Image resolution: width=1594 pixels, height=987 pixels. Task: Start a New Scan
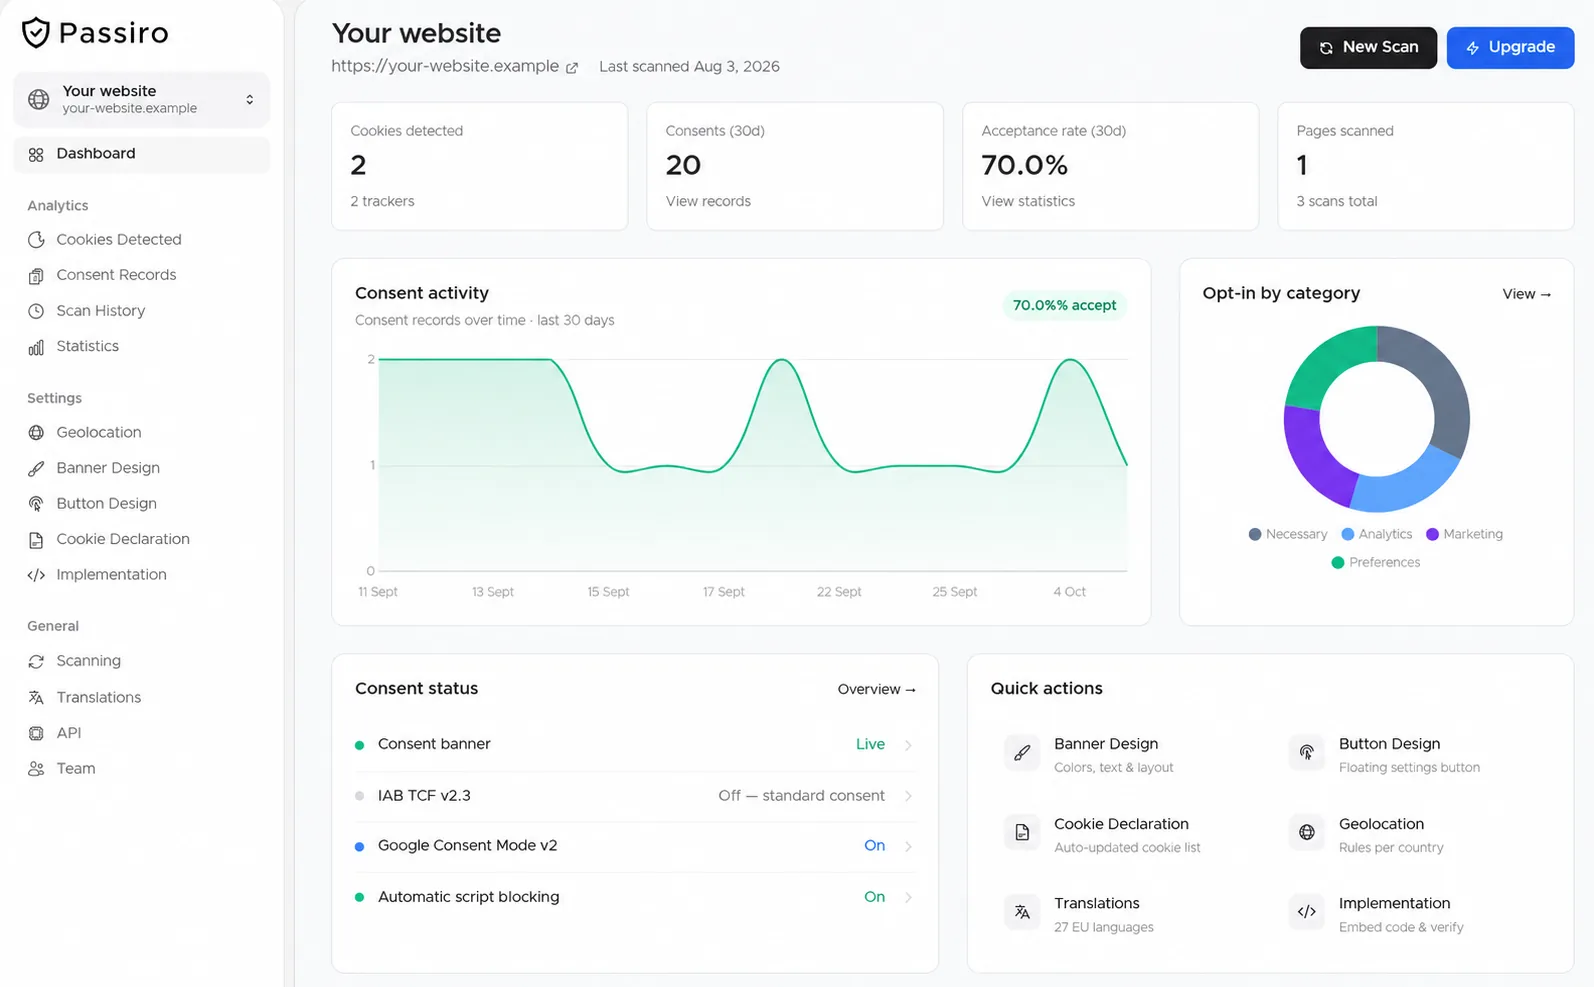pyautogui.click(x=1368, y=48)
